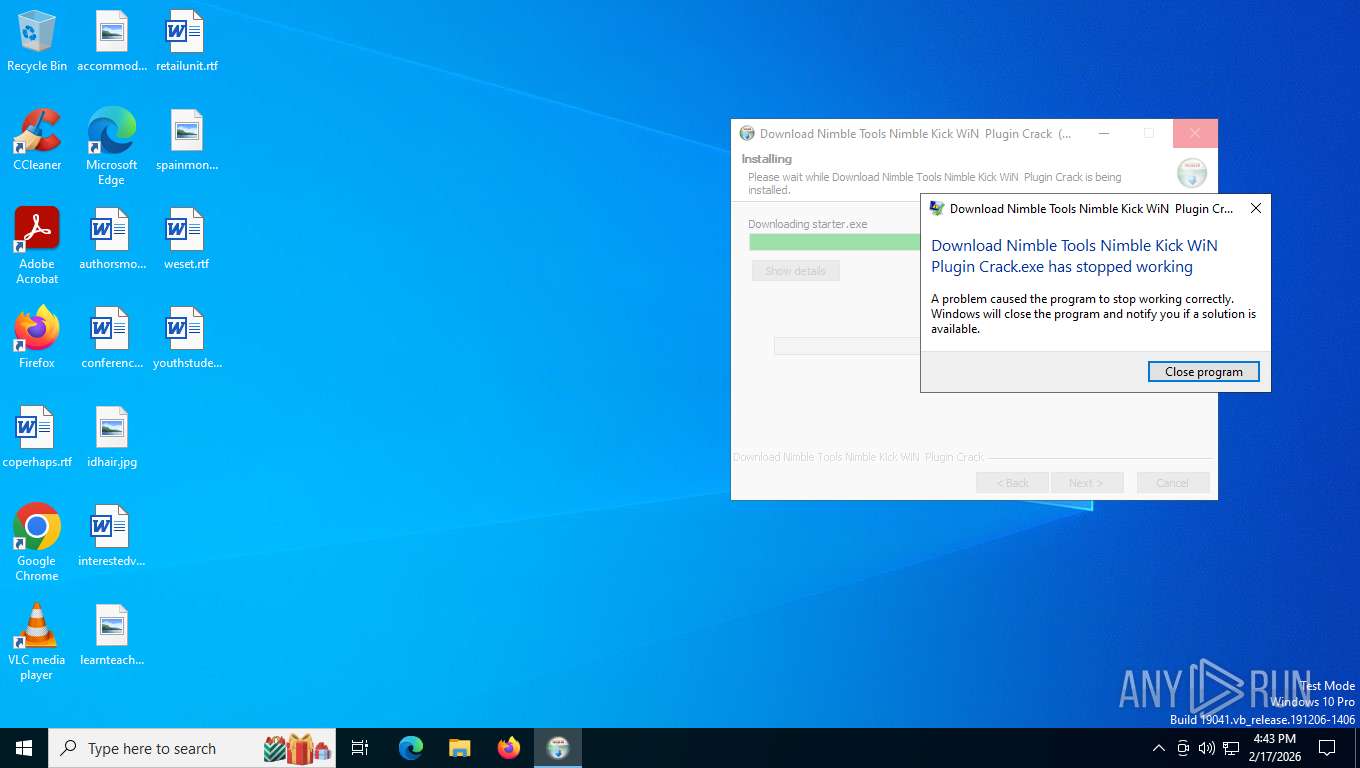Open Task View on the taskbar
1360x768 pixels.
pyautogui.click(x=360, y=748)
